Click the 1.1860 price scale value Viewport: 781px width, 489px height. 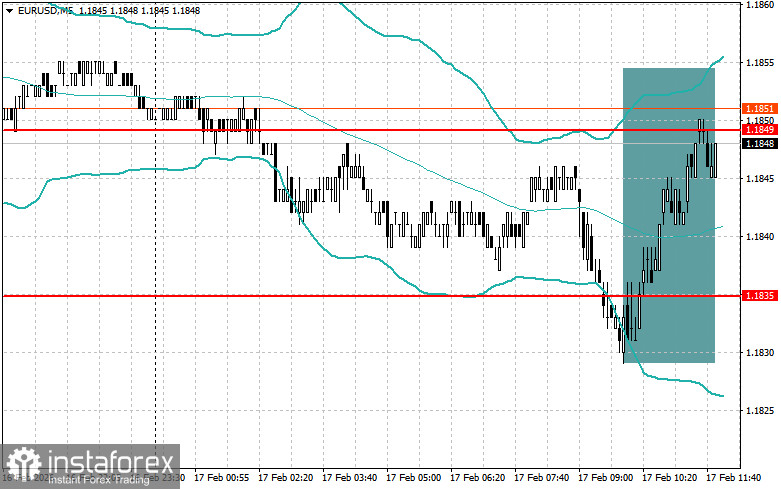tap(760, 4)
